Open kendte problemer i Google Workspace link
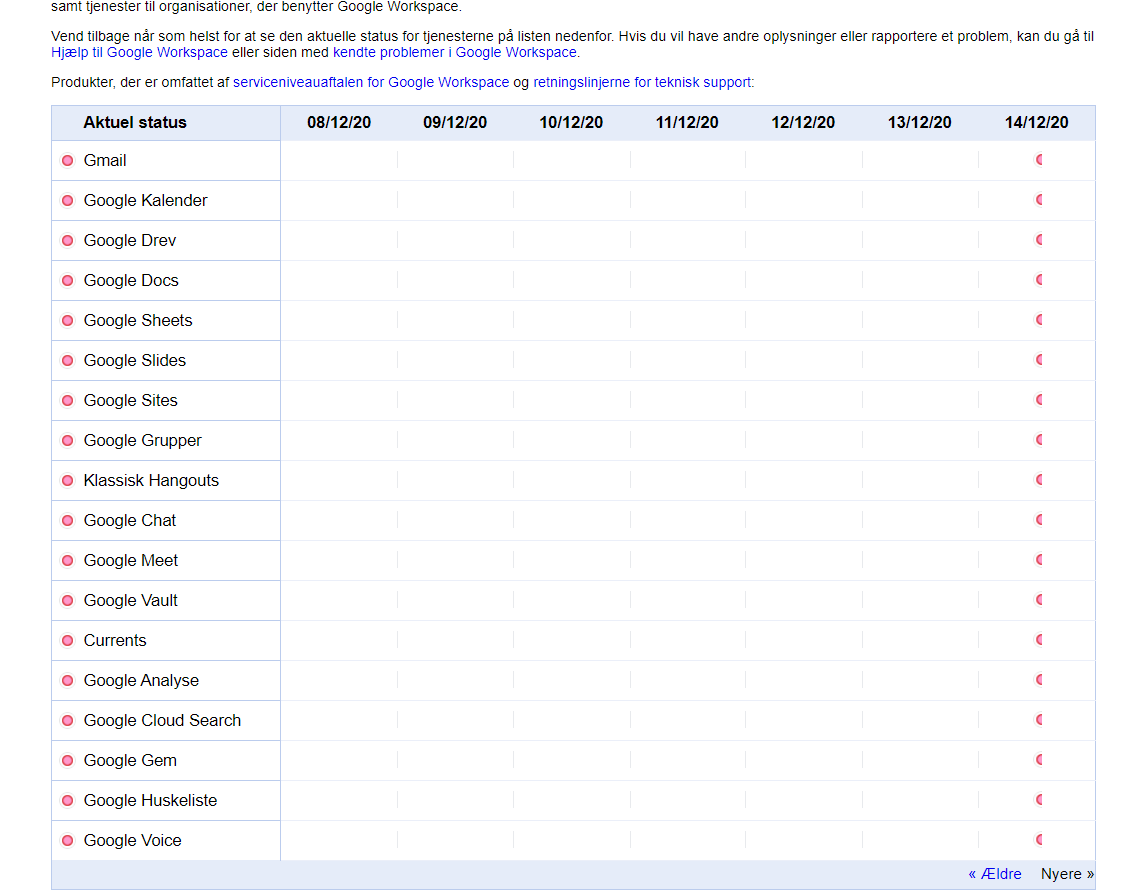The image size is (1131, 891). [454, 53]
